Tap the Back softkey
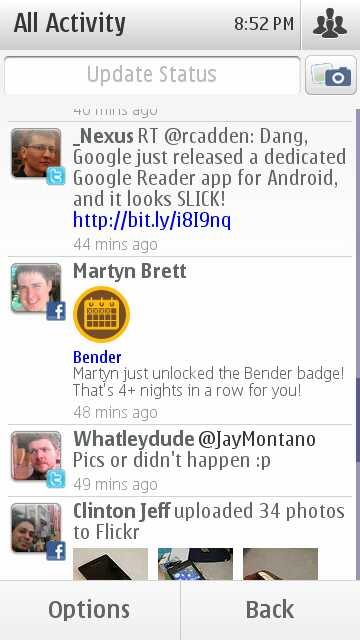This screenshot has width=360, height=640. click(270, 610)
